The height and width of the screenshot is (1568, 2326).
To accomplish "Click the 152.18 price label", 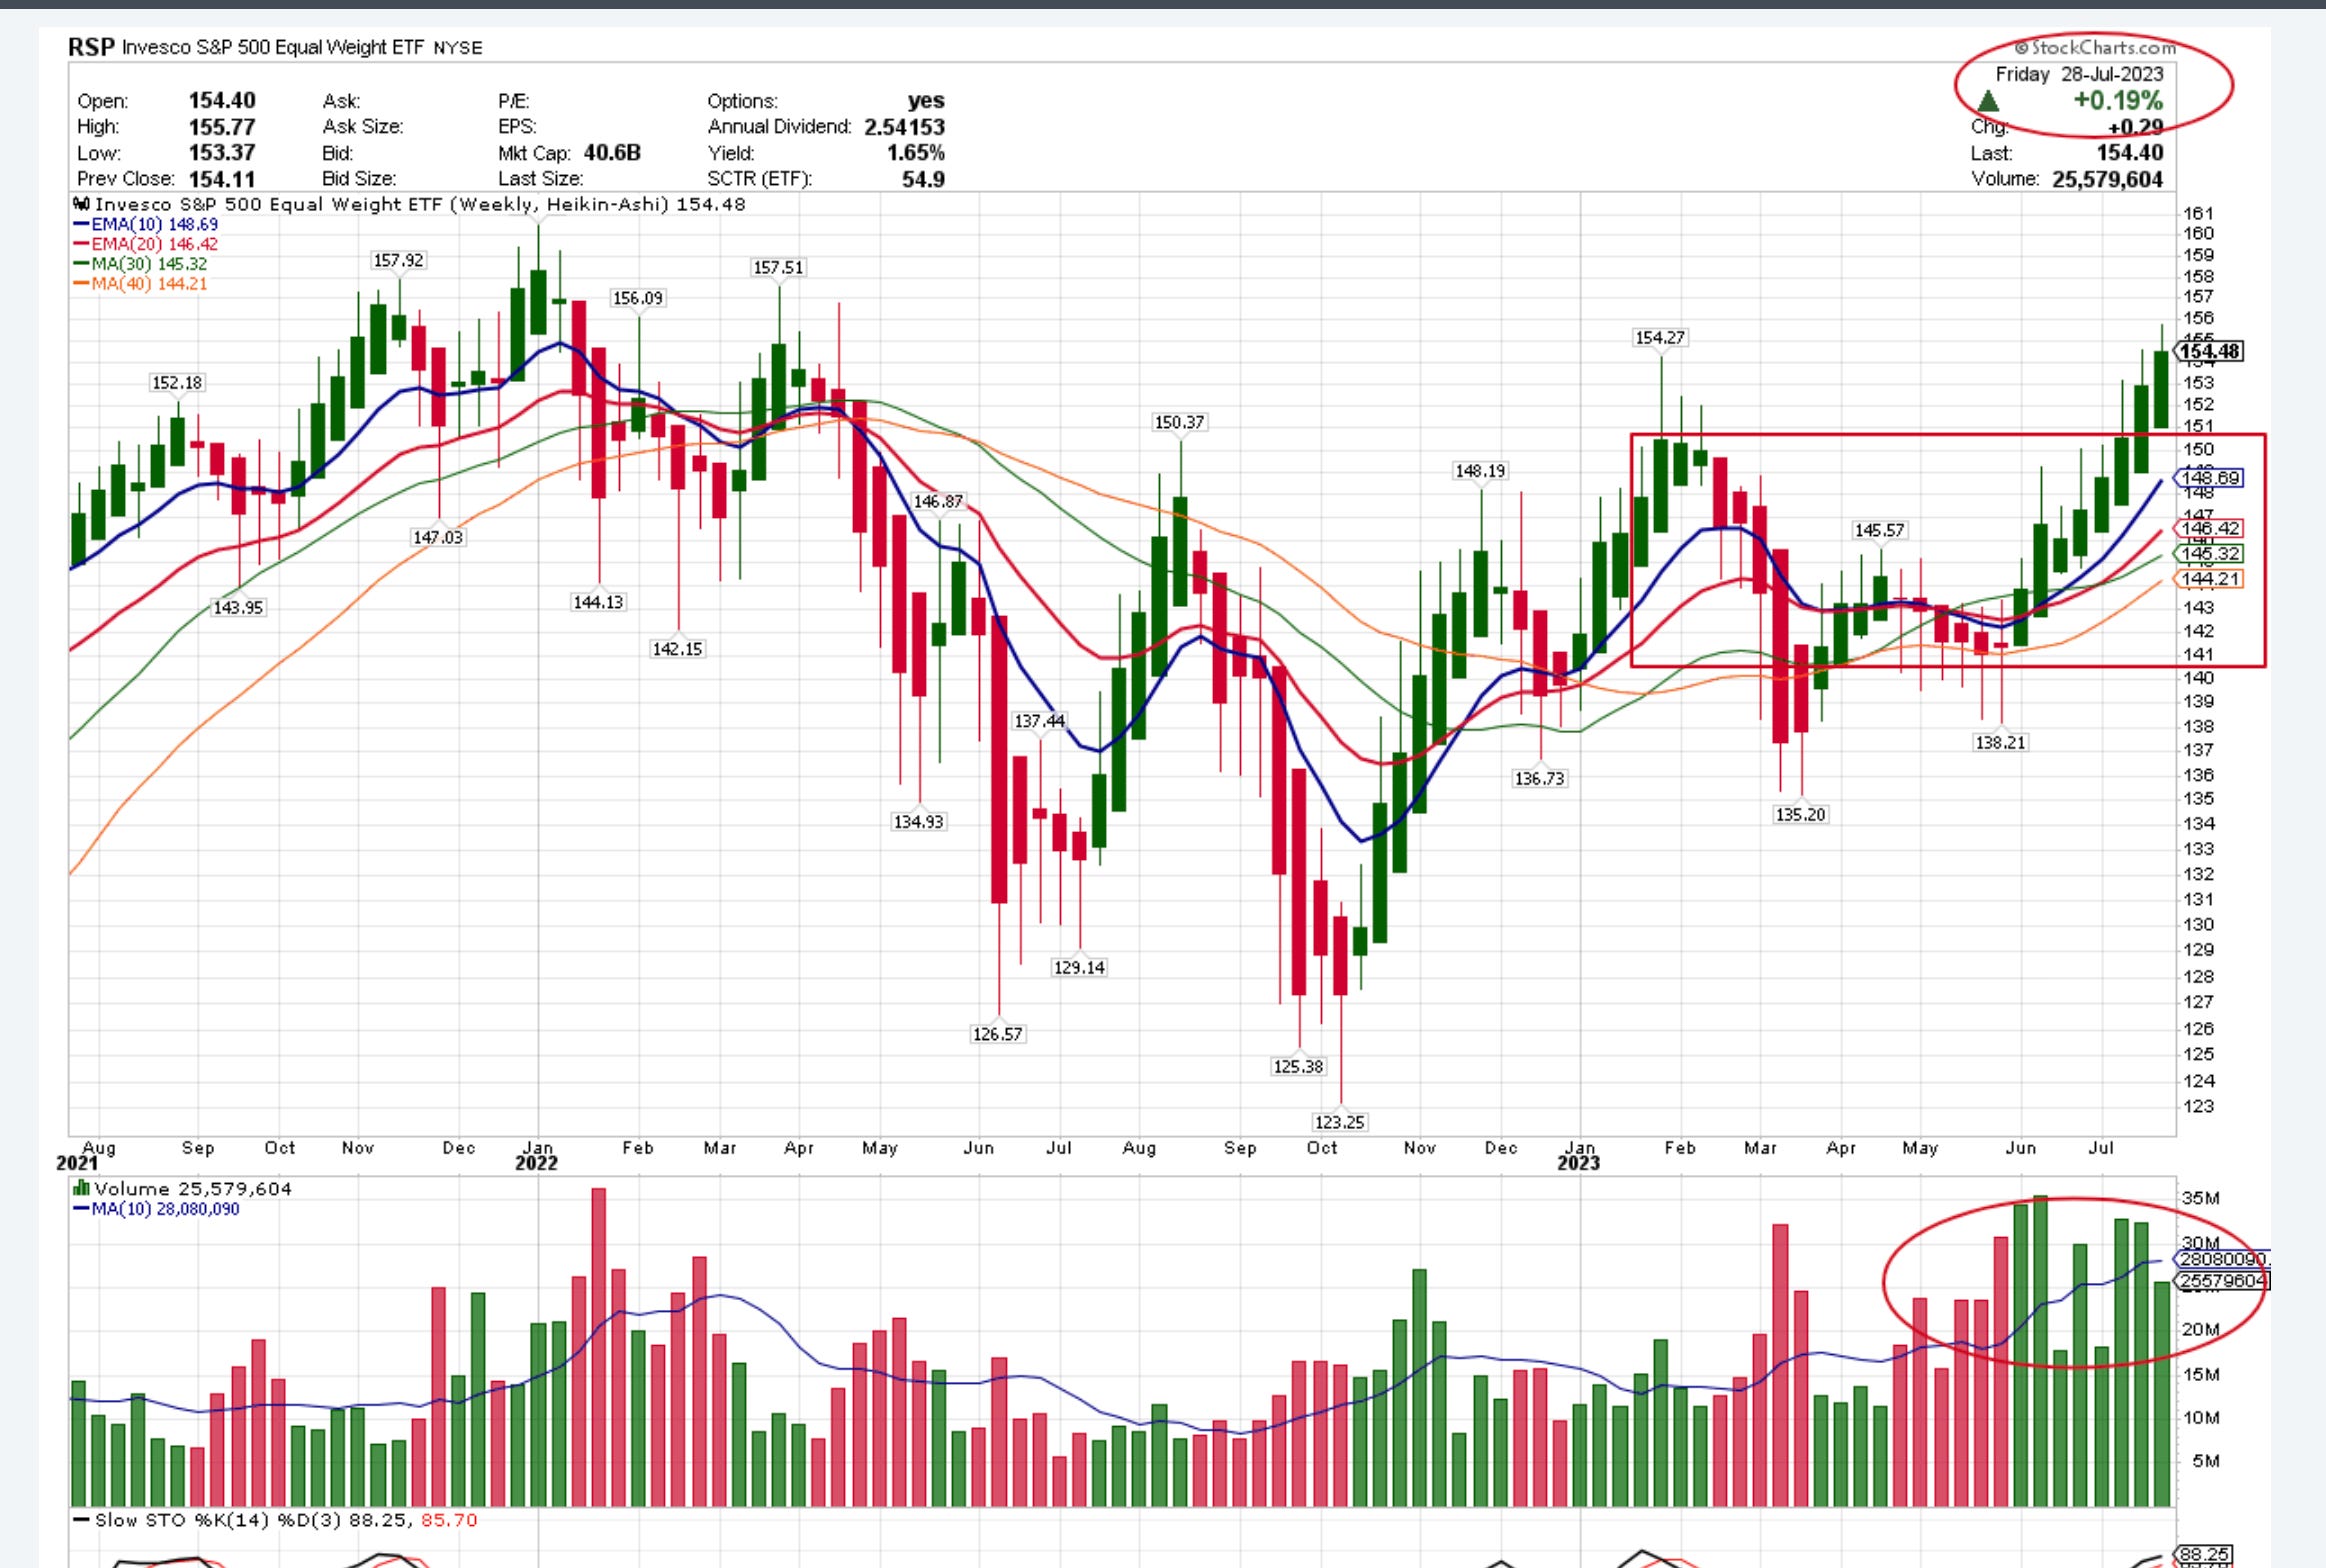I will pyautogui.click(x=177, y=382).
